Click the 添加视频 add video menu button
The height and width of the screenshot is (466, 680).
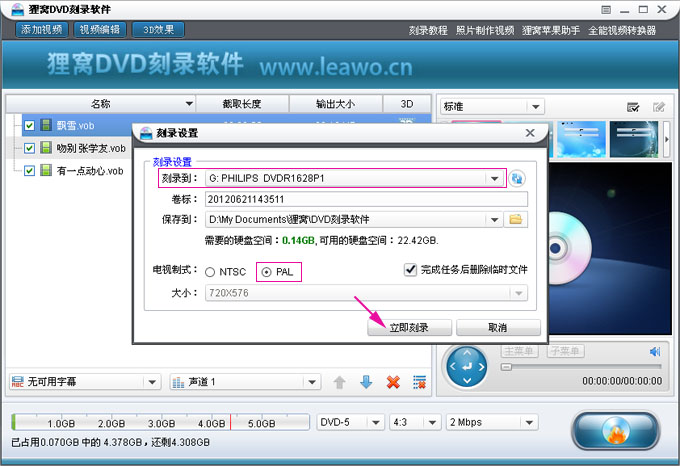tap(41, 31)
